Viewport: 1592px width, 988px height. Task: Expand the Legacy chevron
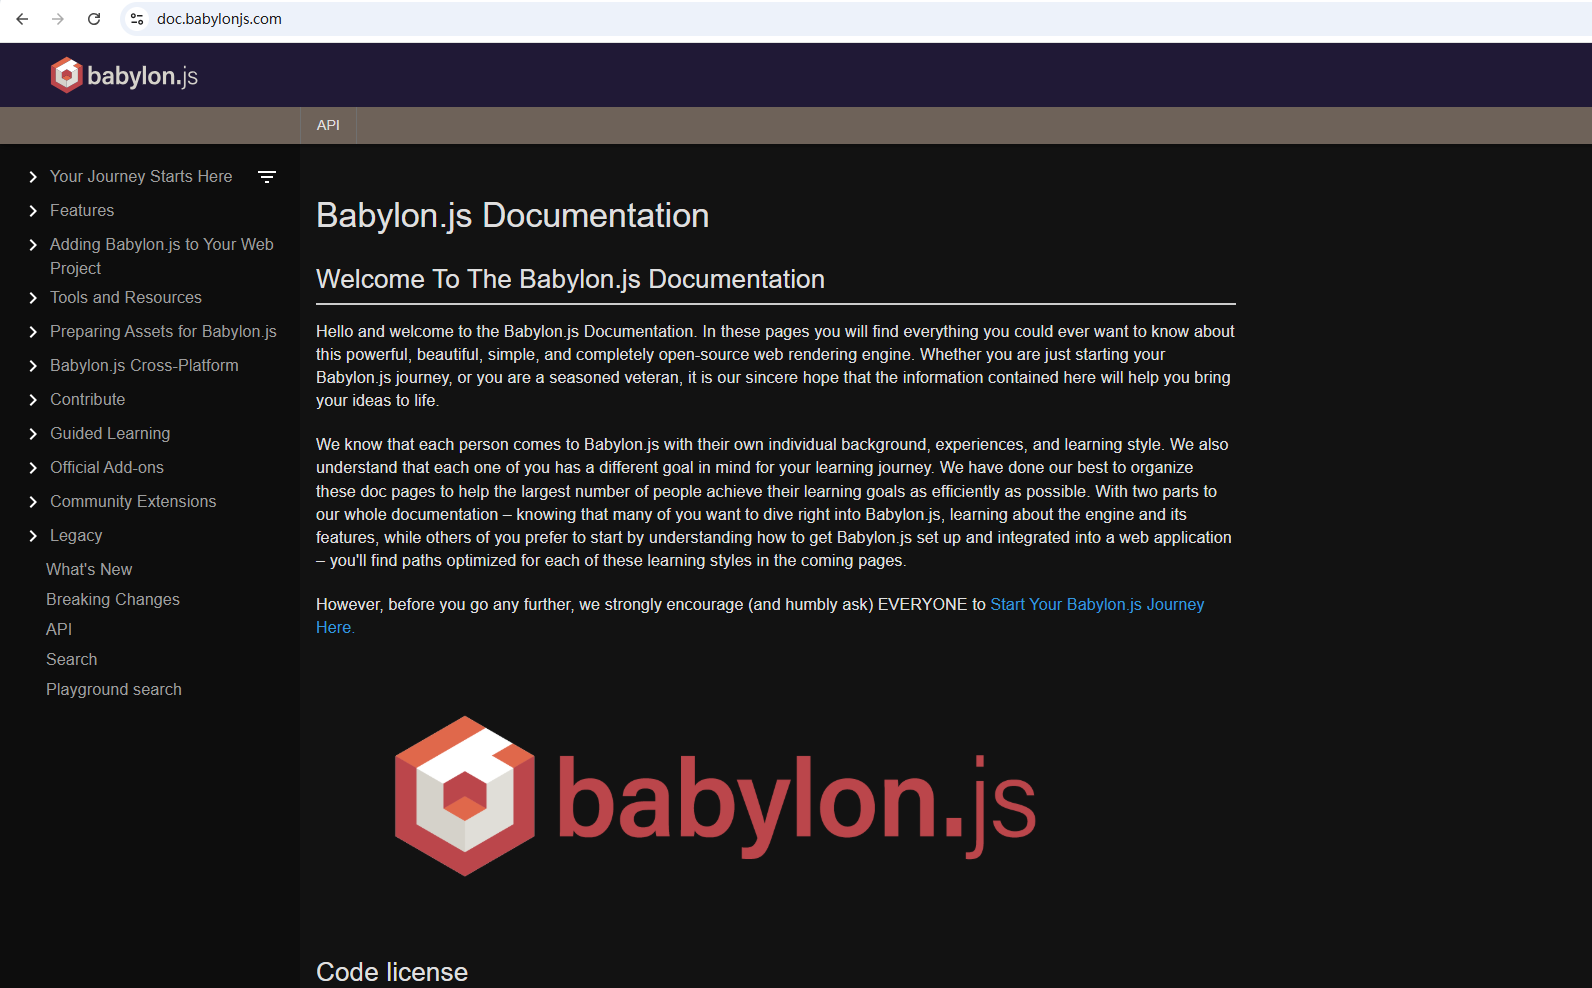click(33, 536)
